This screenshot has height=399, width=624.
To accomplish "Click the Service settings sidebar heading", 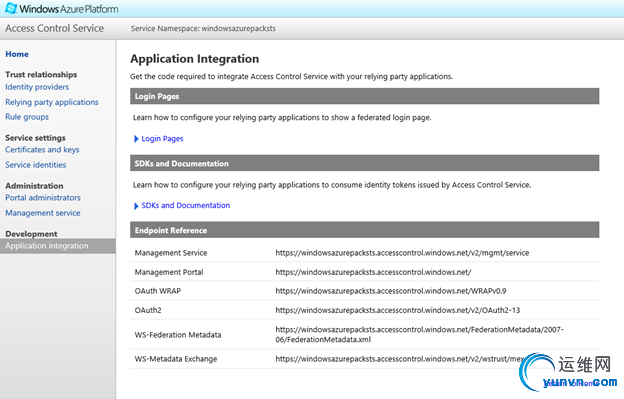I will (35, 138).
